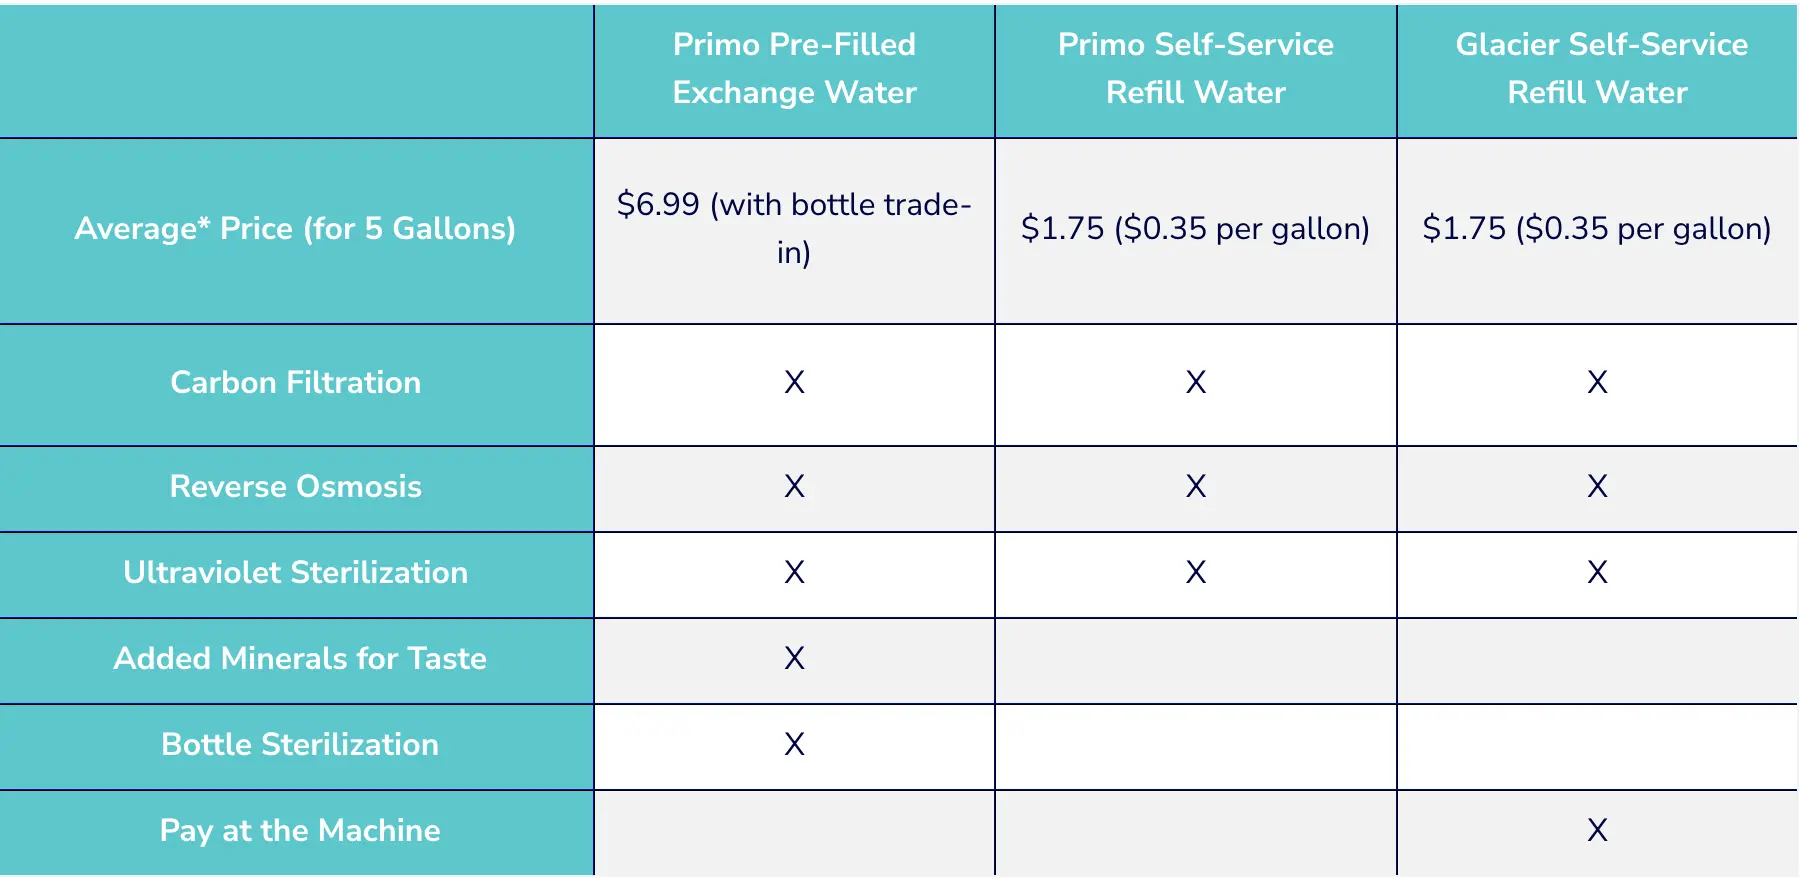Viewport: 1800px width, 878px height.
Task: Click Reverse Osmosis X under Glacier column
Action: click(x=1597, y=486)
